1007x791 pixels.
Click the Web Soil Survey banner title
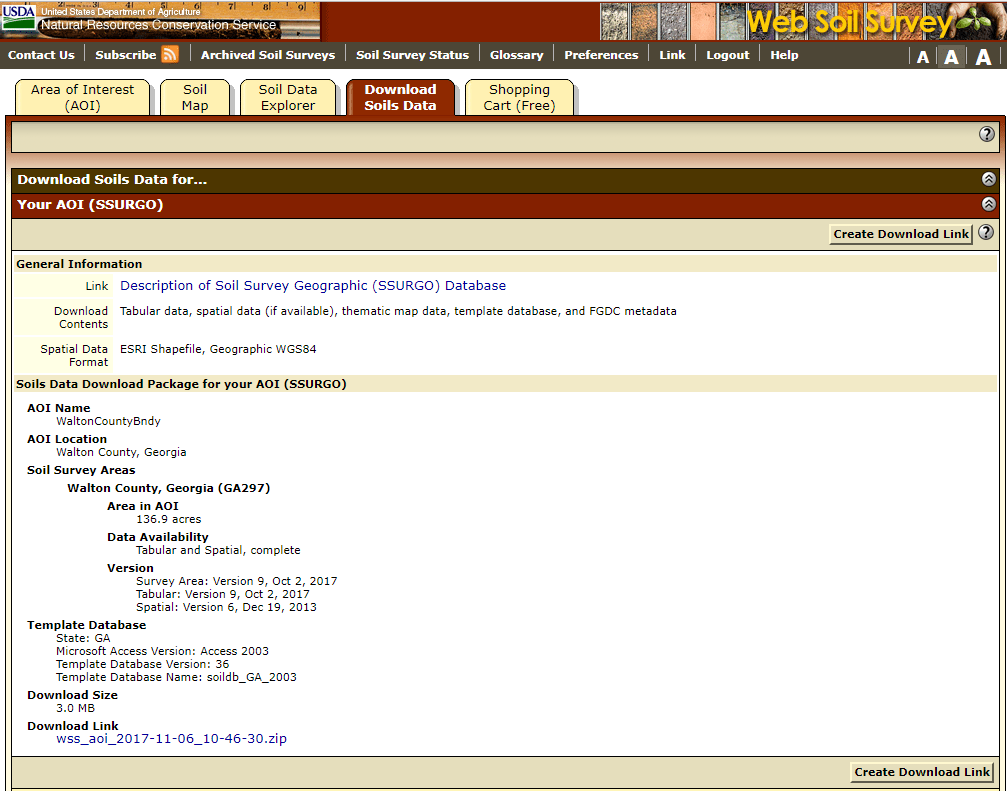click(x=849, y=22)
